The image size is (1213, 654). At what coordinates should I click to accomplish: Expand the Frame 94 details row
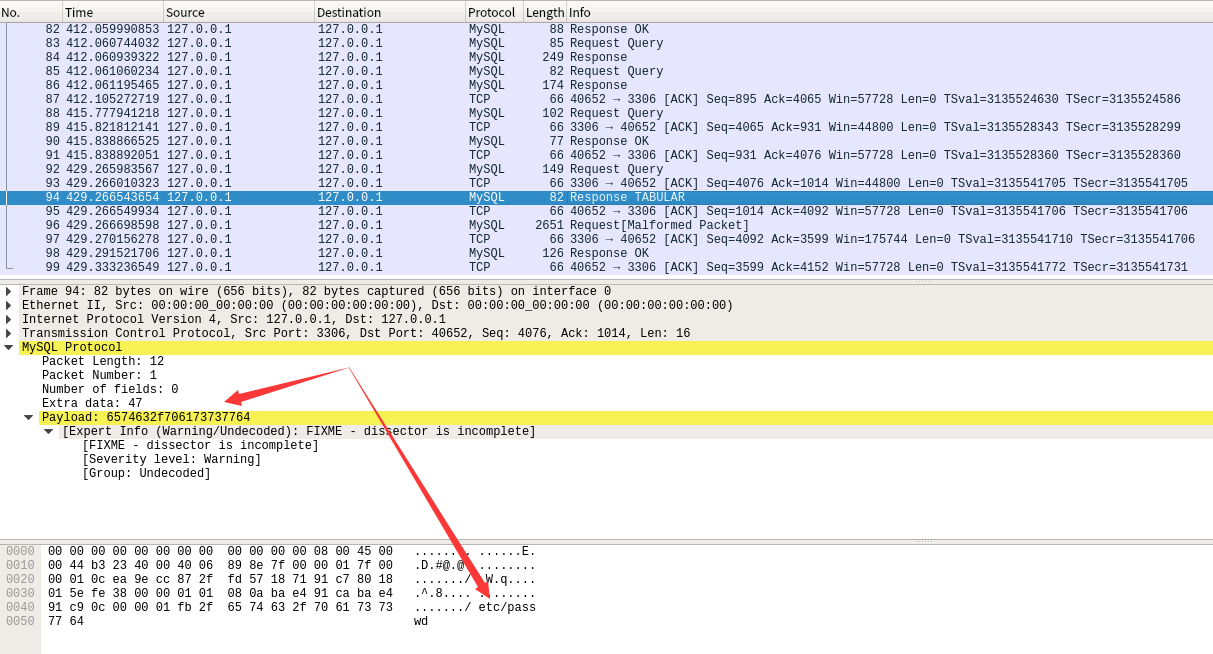point(8,292)
